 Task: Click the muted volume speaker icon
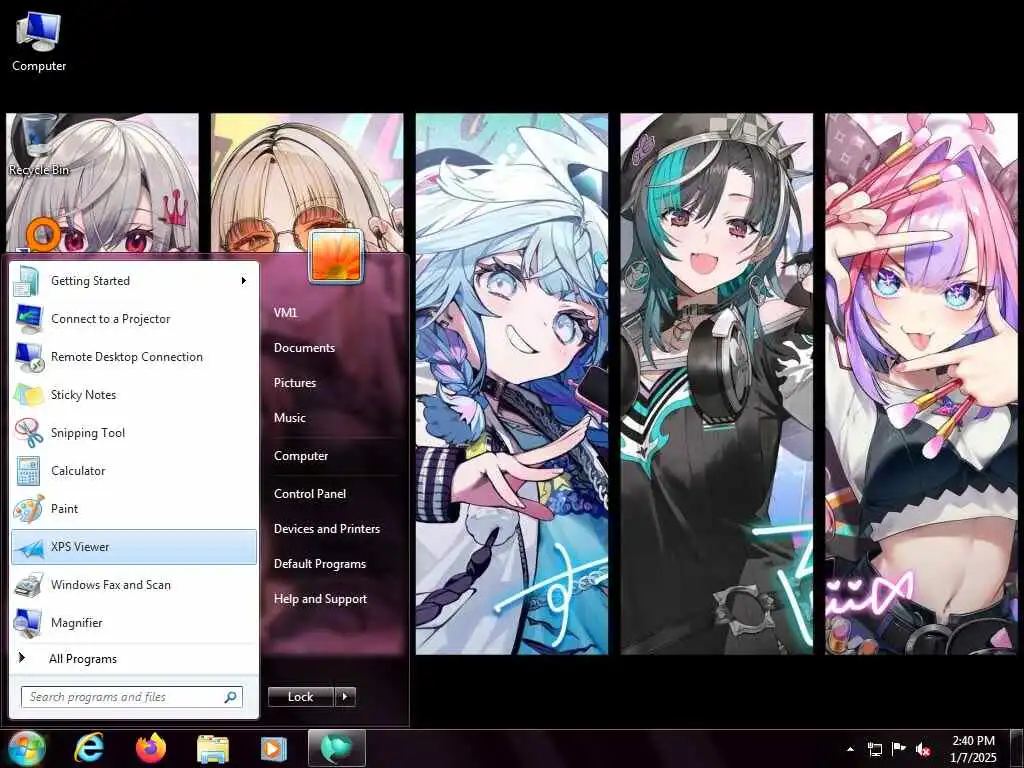coord(923,749)
